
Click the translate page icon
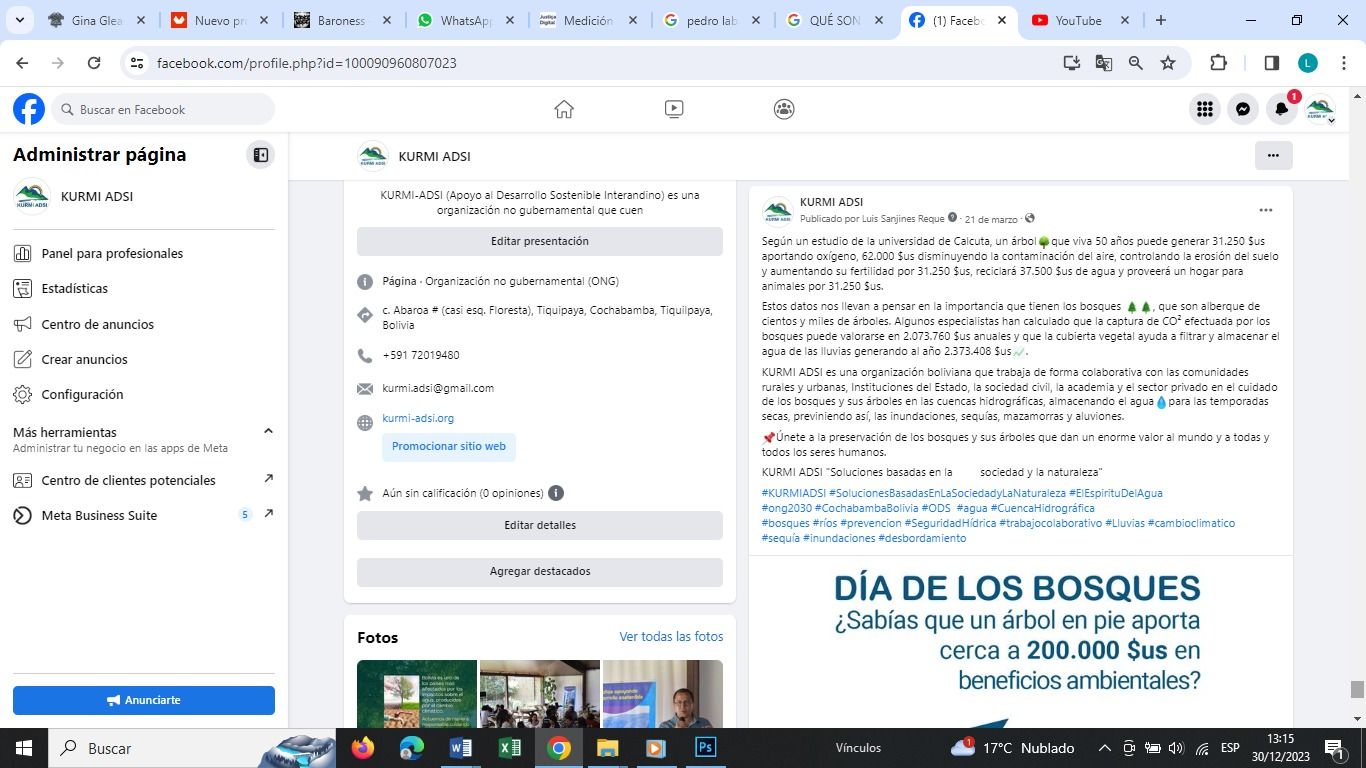pyautogui.click(x=1104, y=62)
